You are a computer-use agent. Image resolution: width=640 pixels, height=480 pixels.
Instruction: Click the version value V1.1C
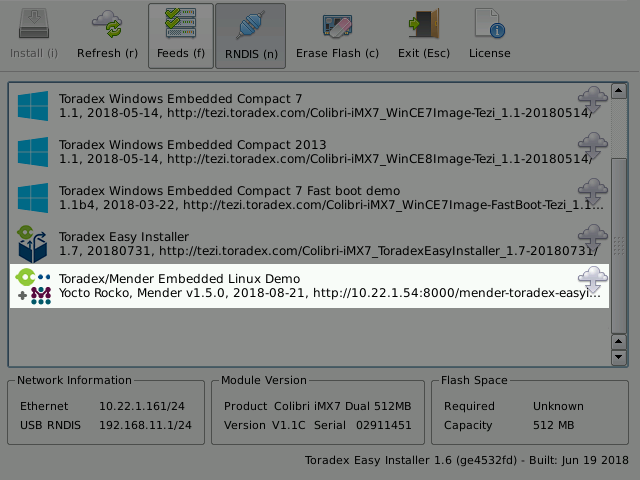pyautogui.click(x=288, y=425)
